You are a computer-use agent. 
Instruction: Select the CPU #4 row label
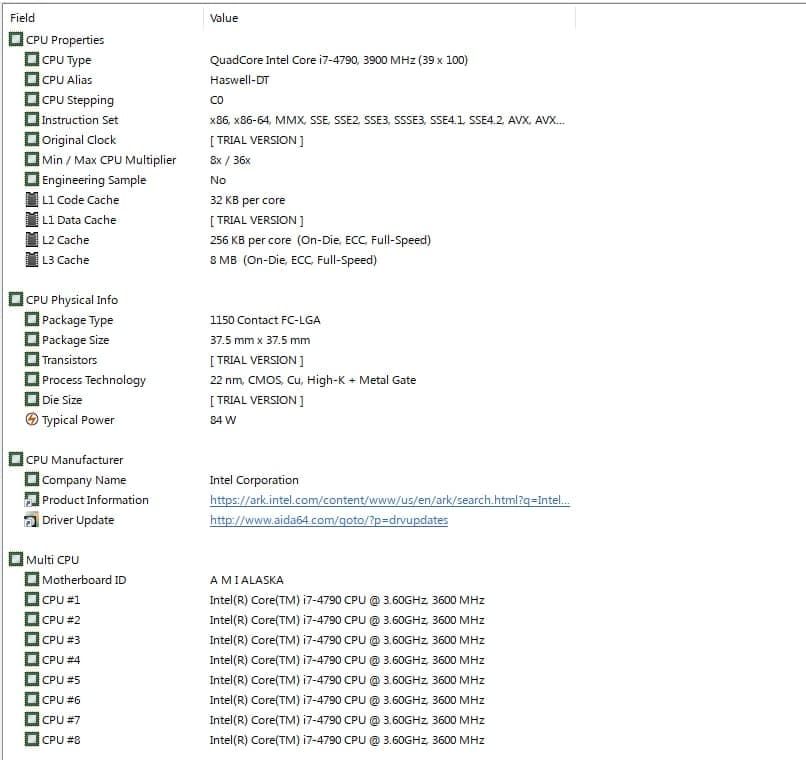(61, 660)
